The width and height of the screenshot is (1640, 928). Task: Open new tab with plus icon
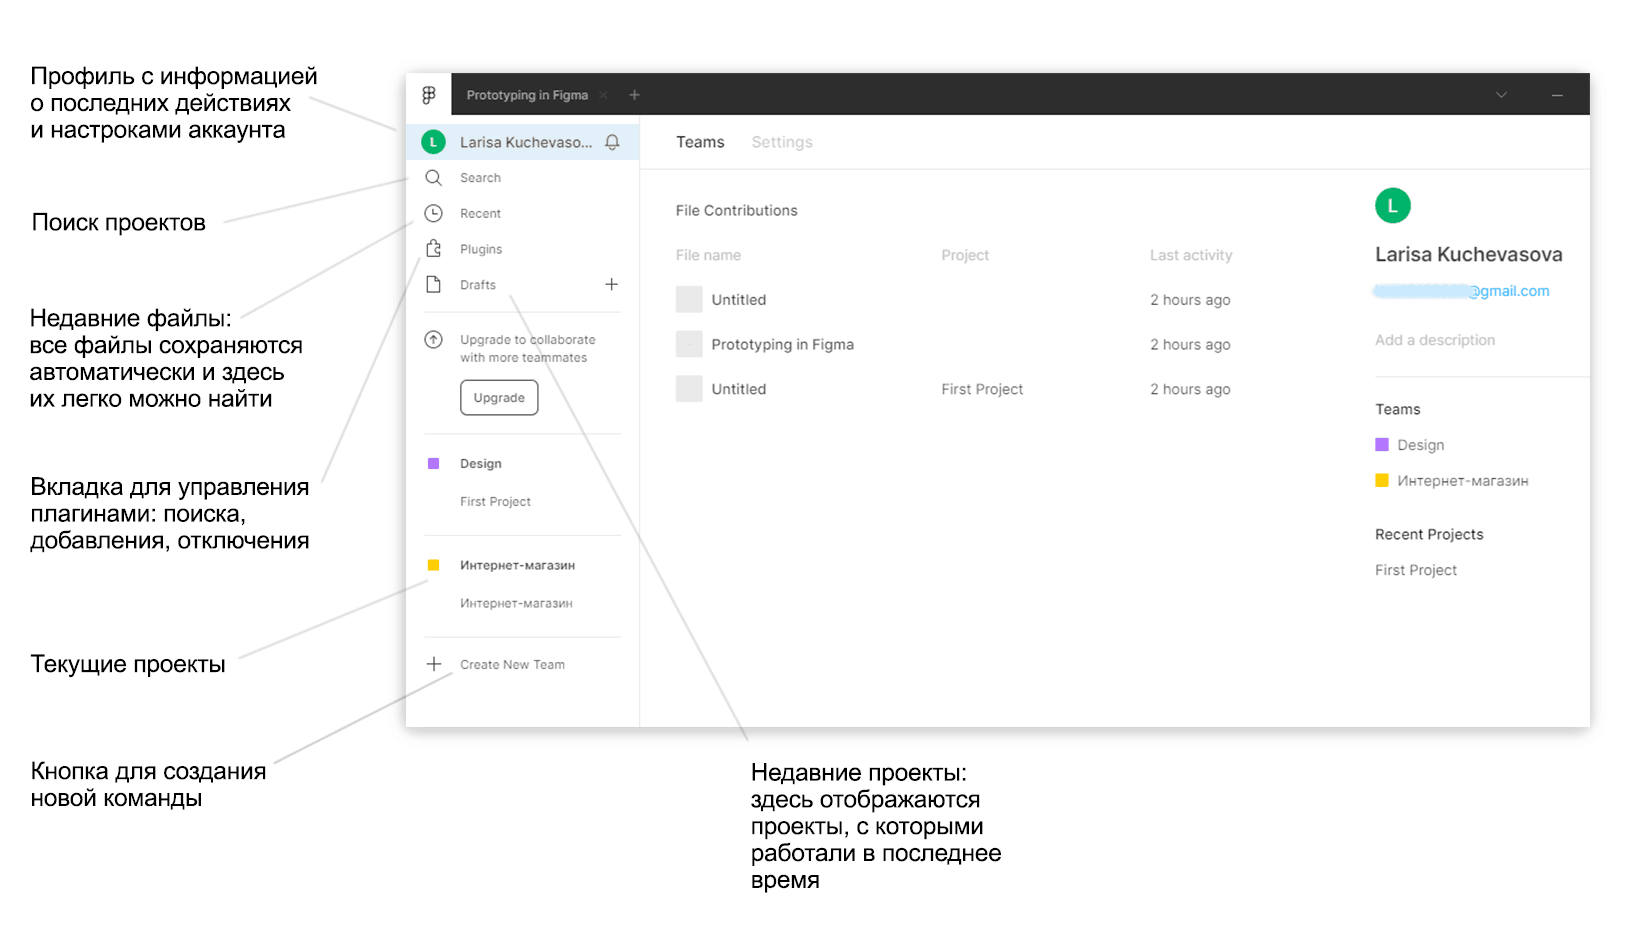(x=634, y=95)
